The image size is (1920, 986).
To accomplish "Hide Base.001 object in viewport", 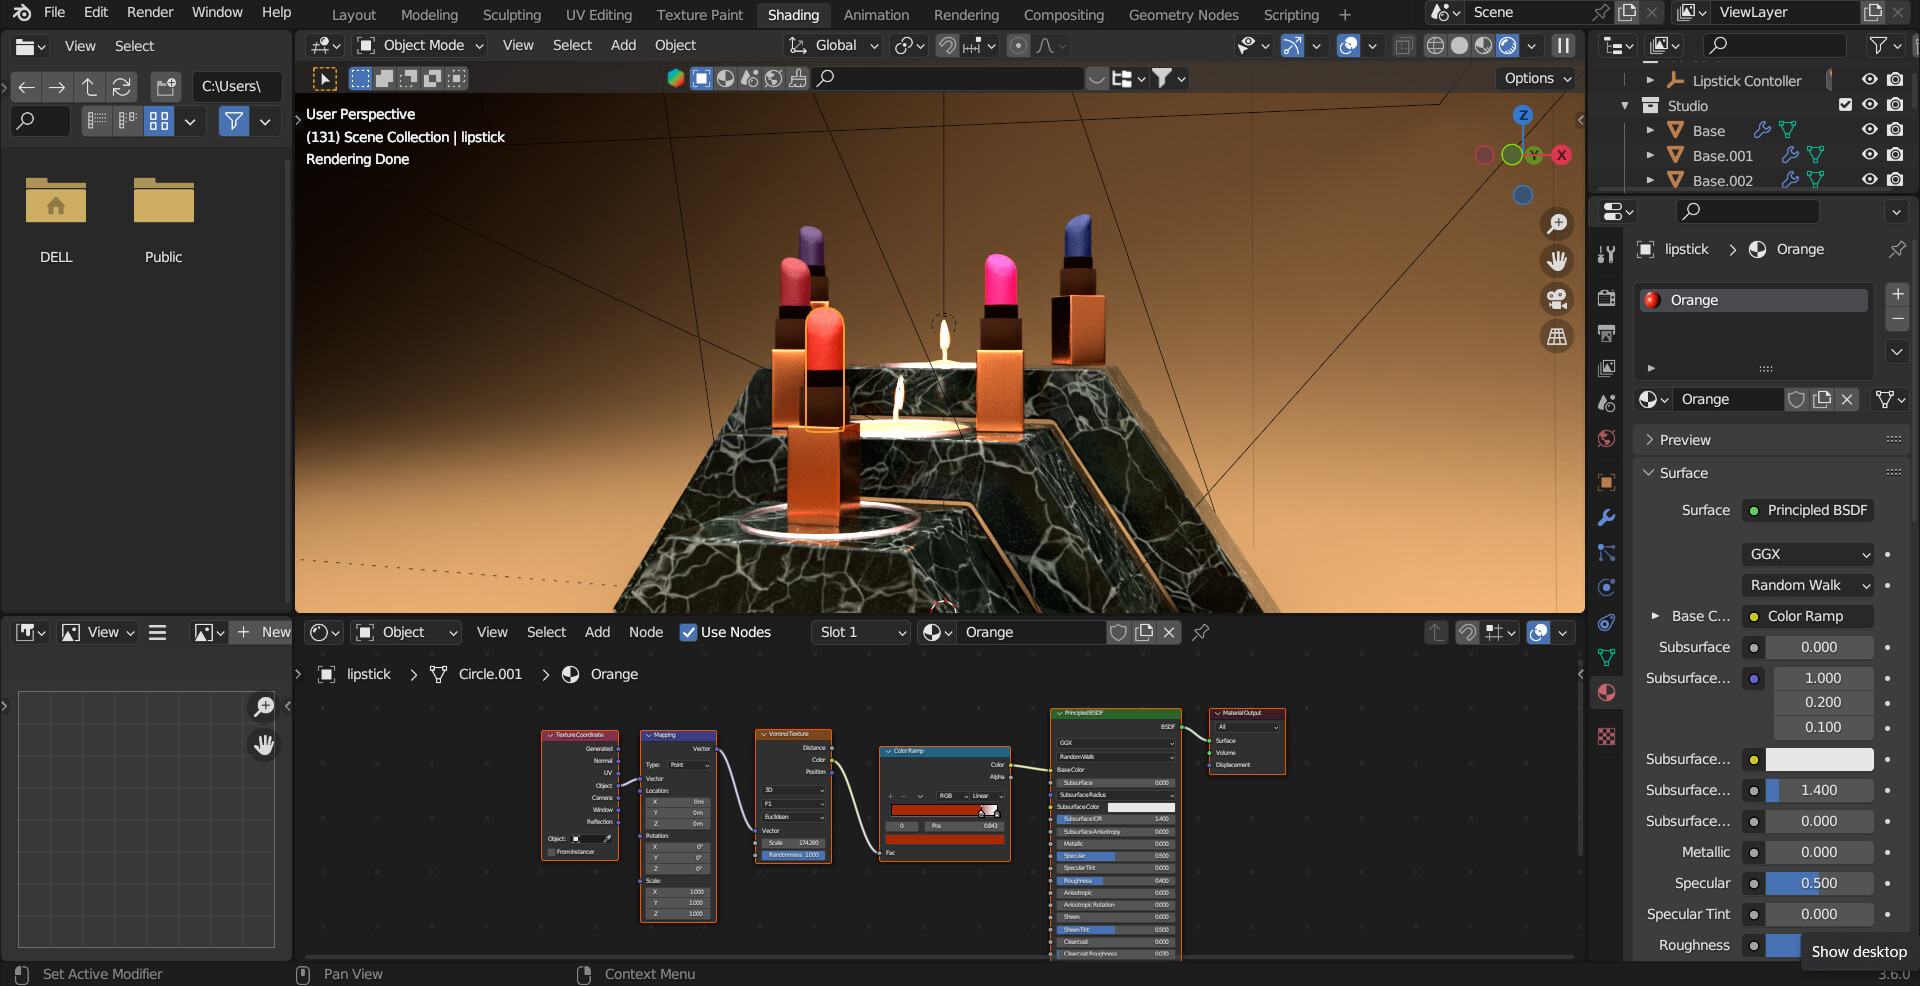I will pyautogui.click(x=1869, y=155).
